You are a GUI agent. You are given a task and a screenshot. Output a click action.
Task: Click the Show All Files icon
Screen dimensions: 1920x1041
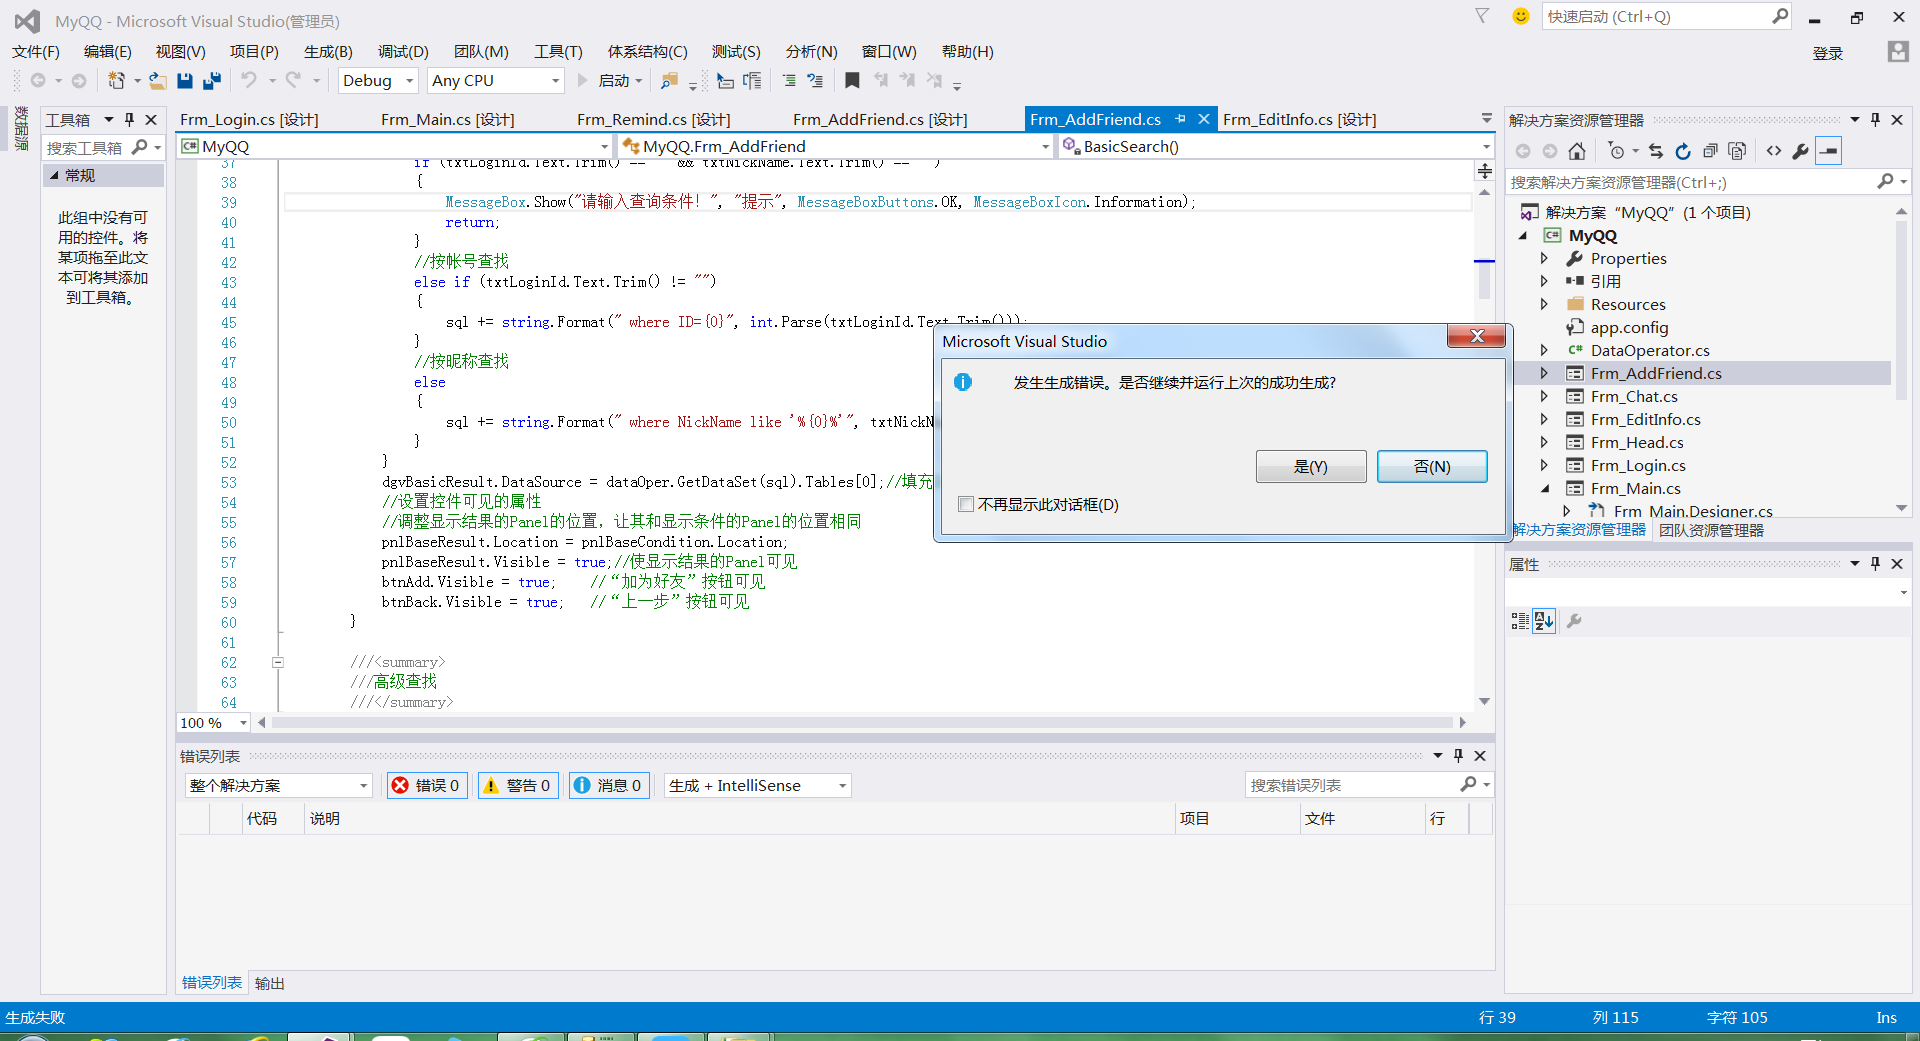pyautogui.click(x=1737, y=151)
